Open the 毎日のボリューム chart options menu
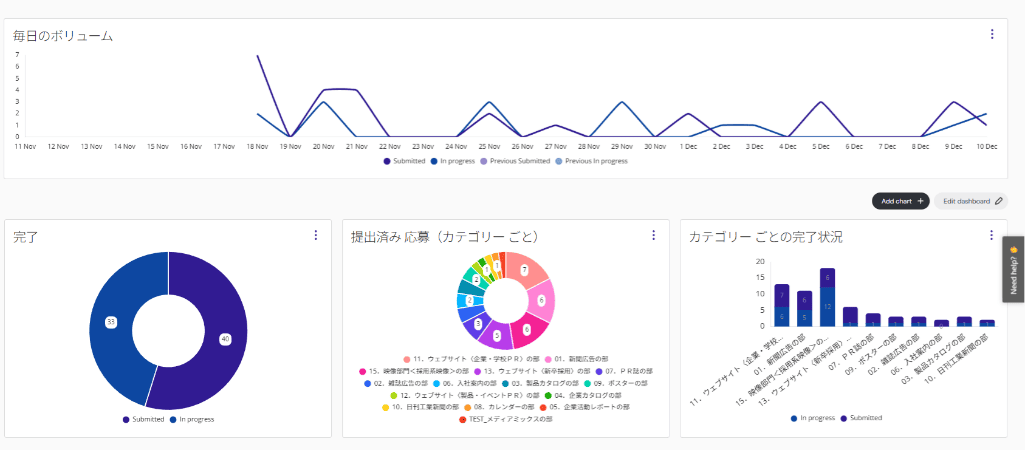 pyautogui.click(x=992, y=34)
